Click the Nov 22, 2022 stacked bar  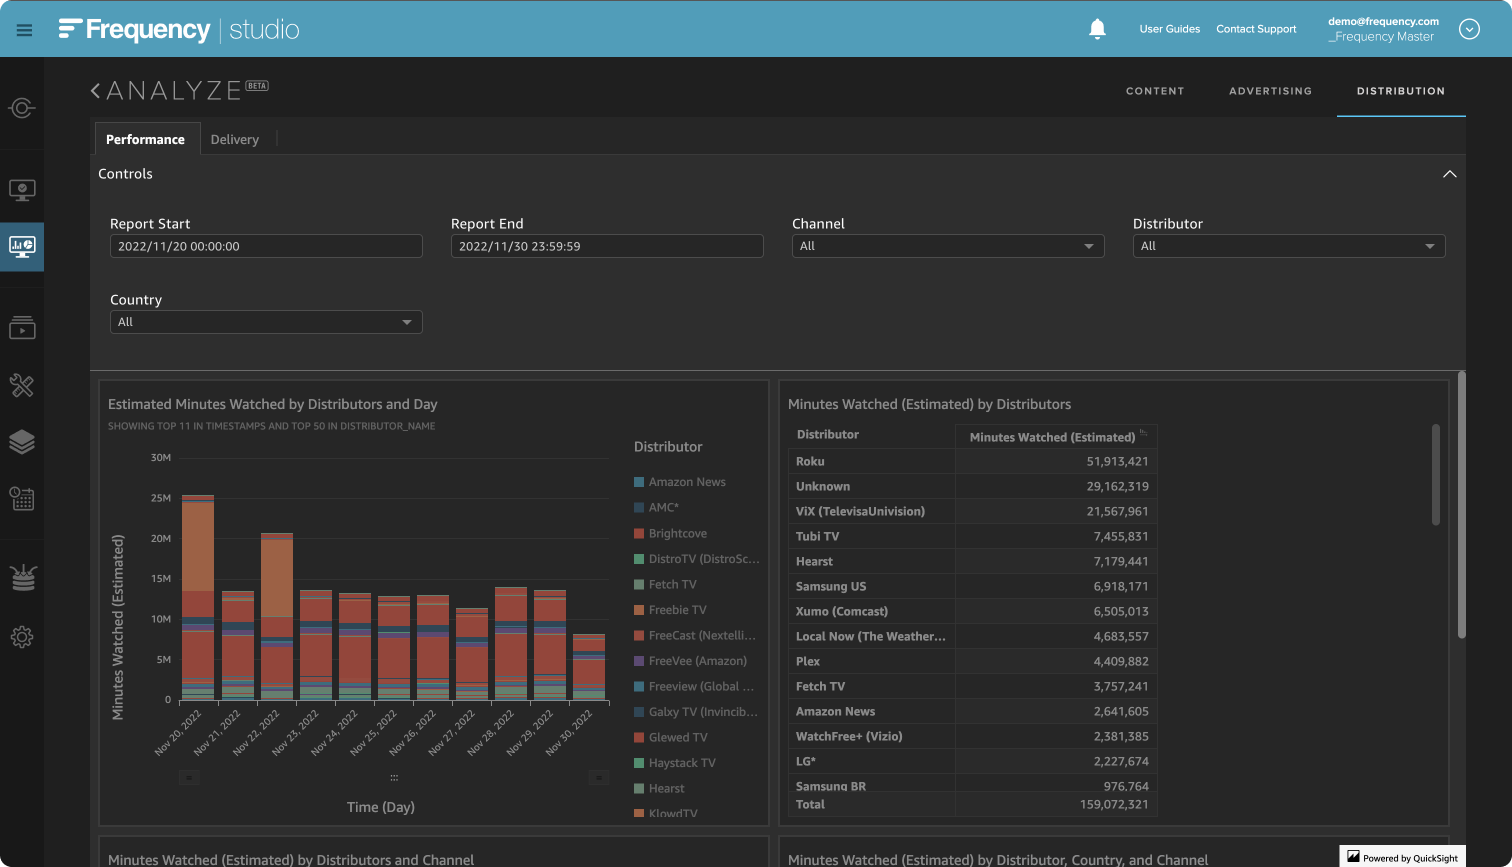pos(277,616)
